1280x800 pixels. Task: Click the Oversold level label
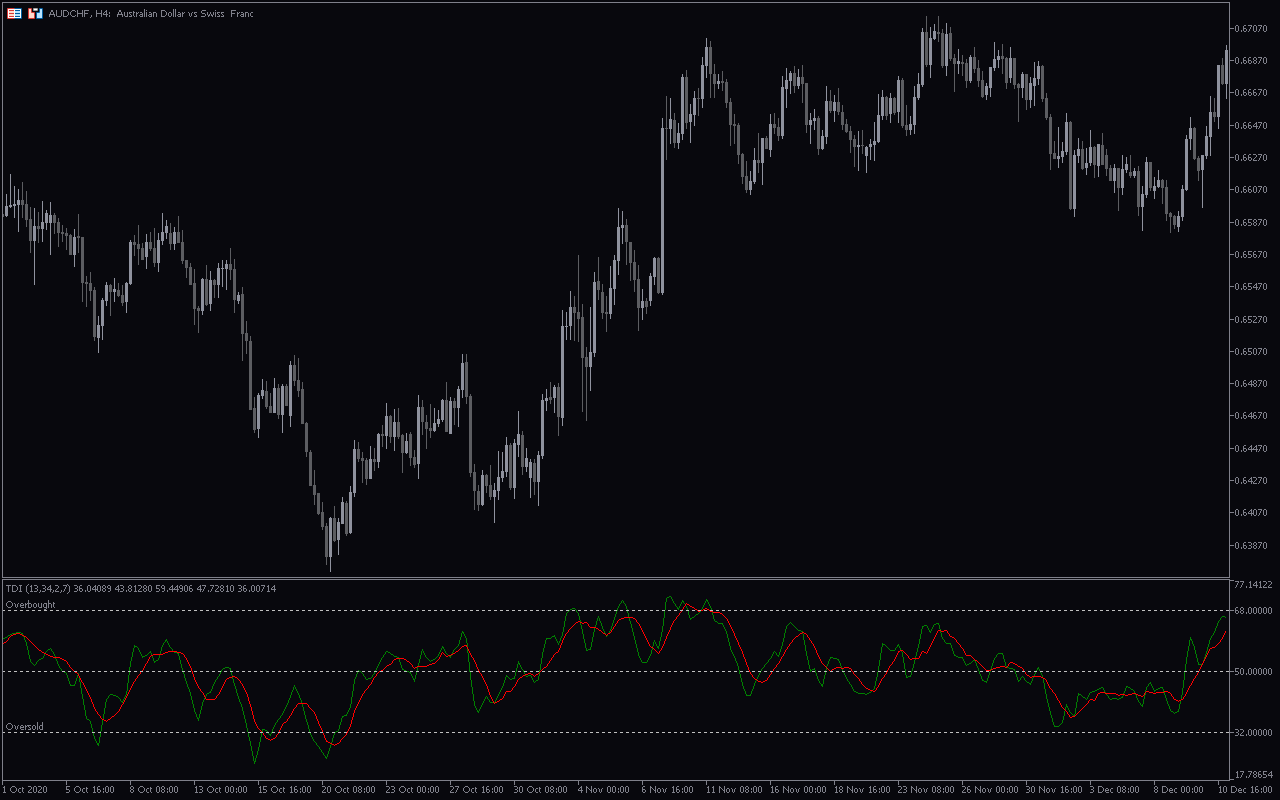[25, 727]
